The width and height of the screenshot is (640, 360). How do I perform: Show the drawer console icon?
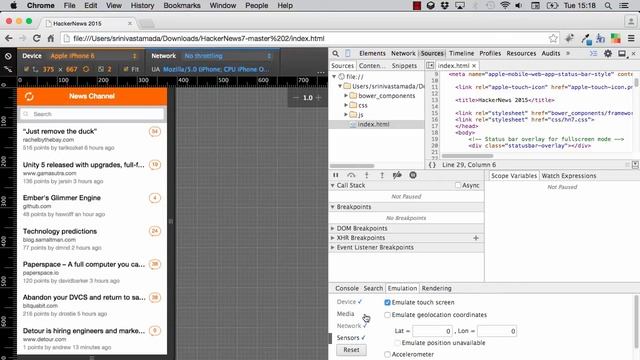[593, 53]
